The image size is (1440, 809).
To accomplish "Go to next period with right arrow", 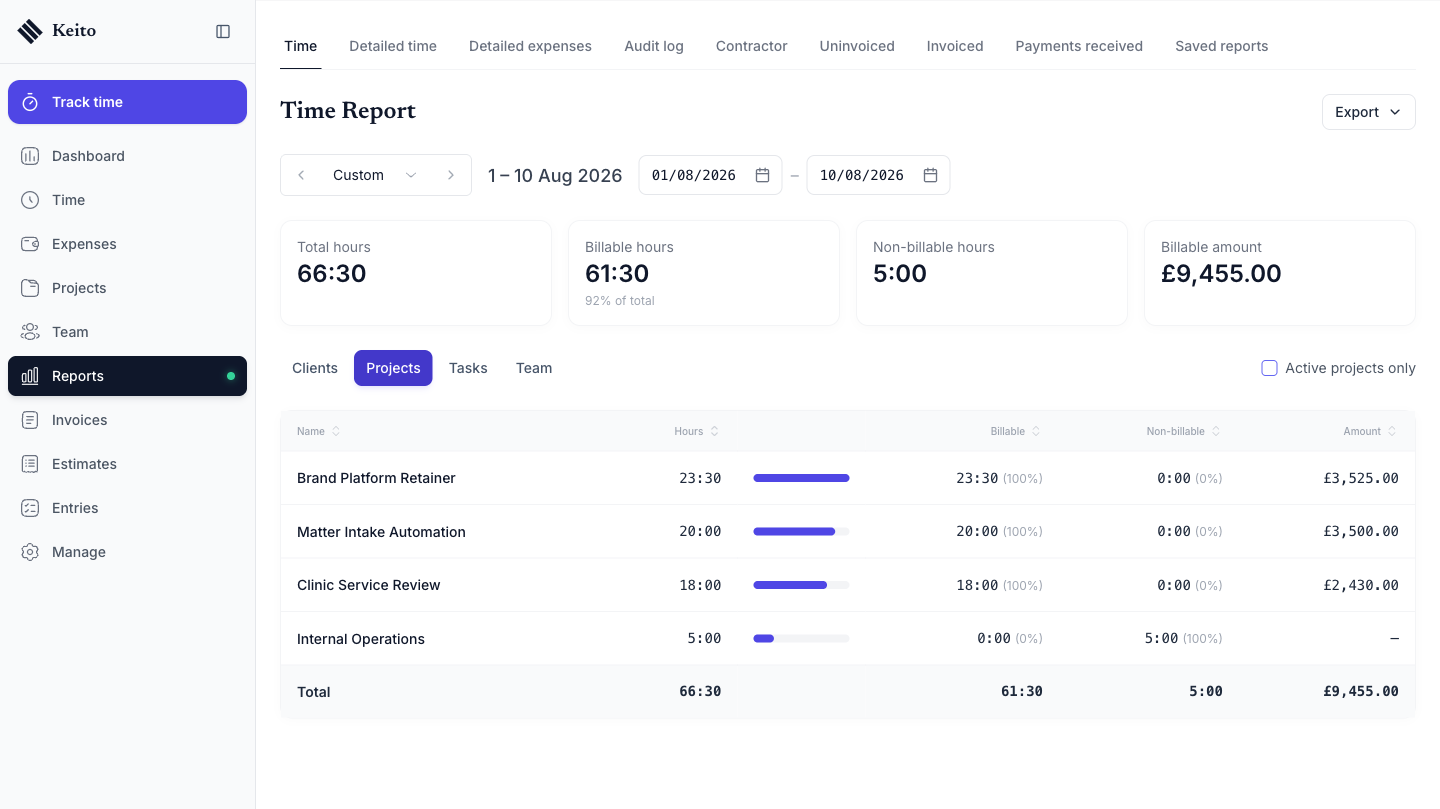I will (x=451, y=175).
